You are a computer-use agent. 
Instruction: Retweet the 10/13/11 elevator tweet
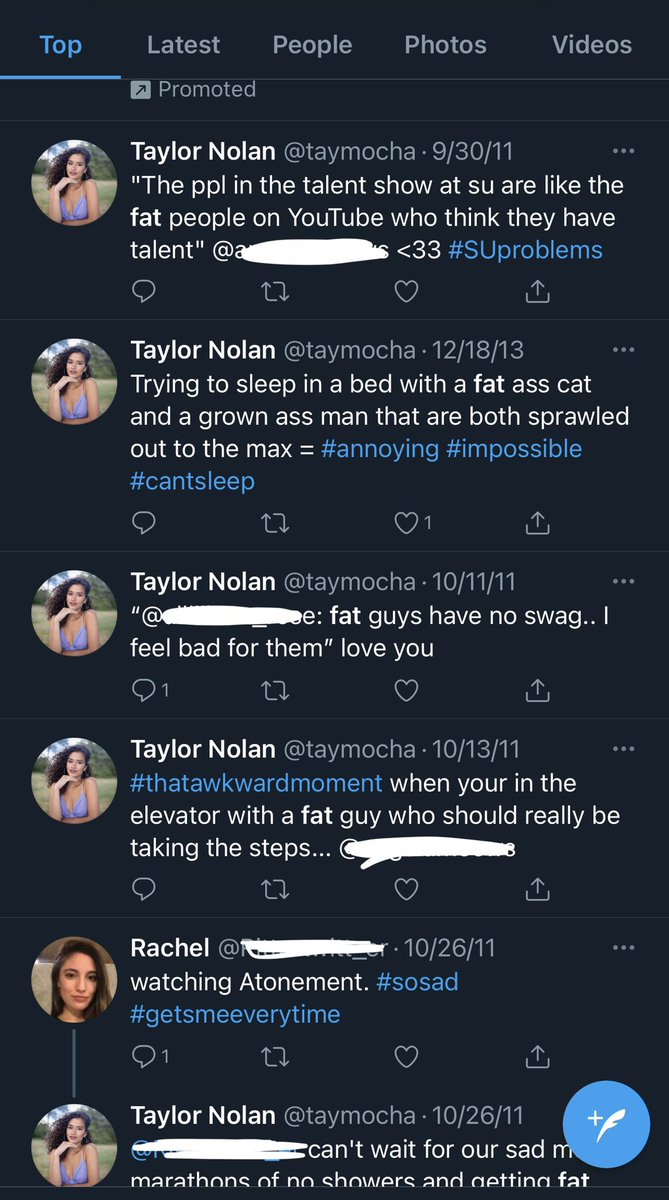coord(275,889)
